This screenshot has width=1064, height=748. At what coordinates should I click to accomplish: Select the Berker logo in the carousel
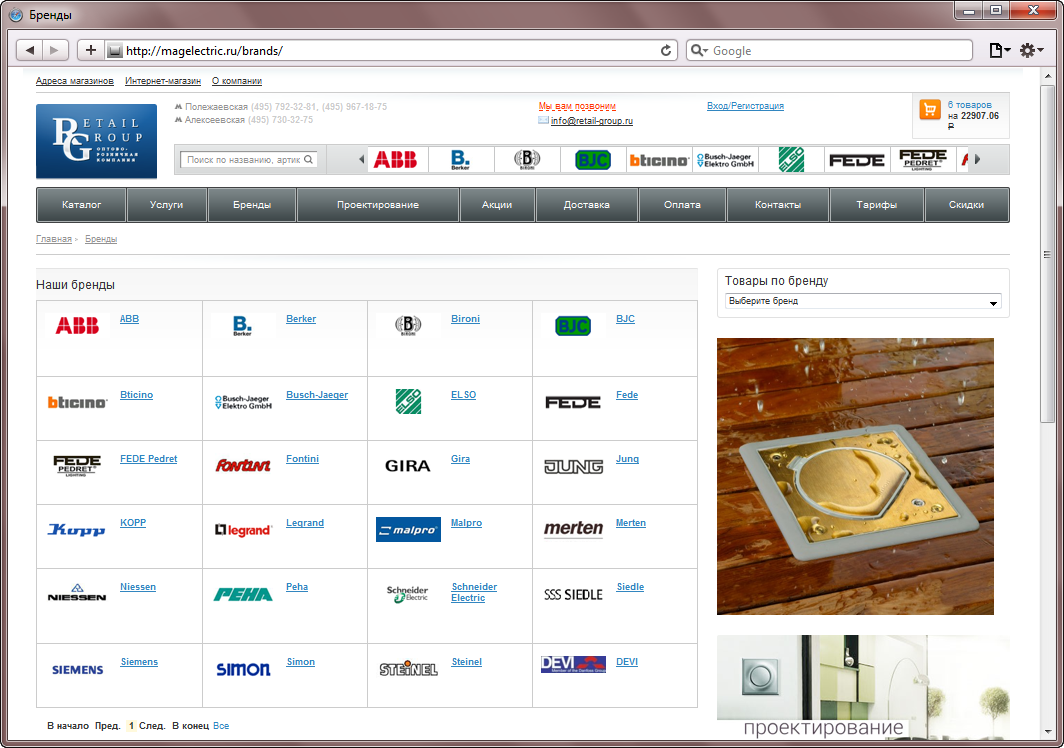click(x=460, y=160)
